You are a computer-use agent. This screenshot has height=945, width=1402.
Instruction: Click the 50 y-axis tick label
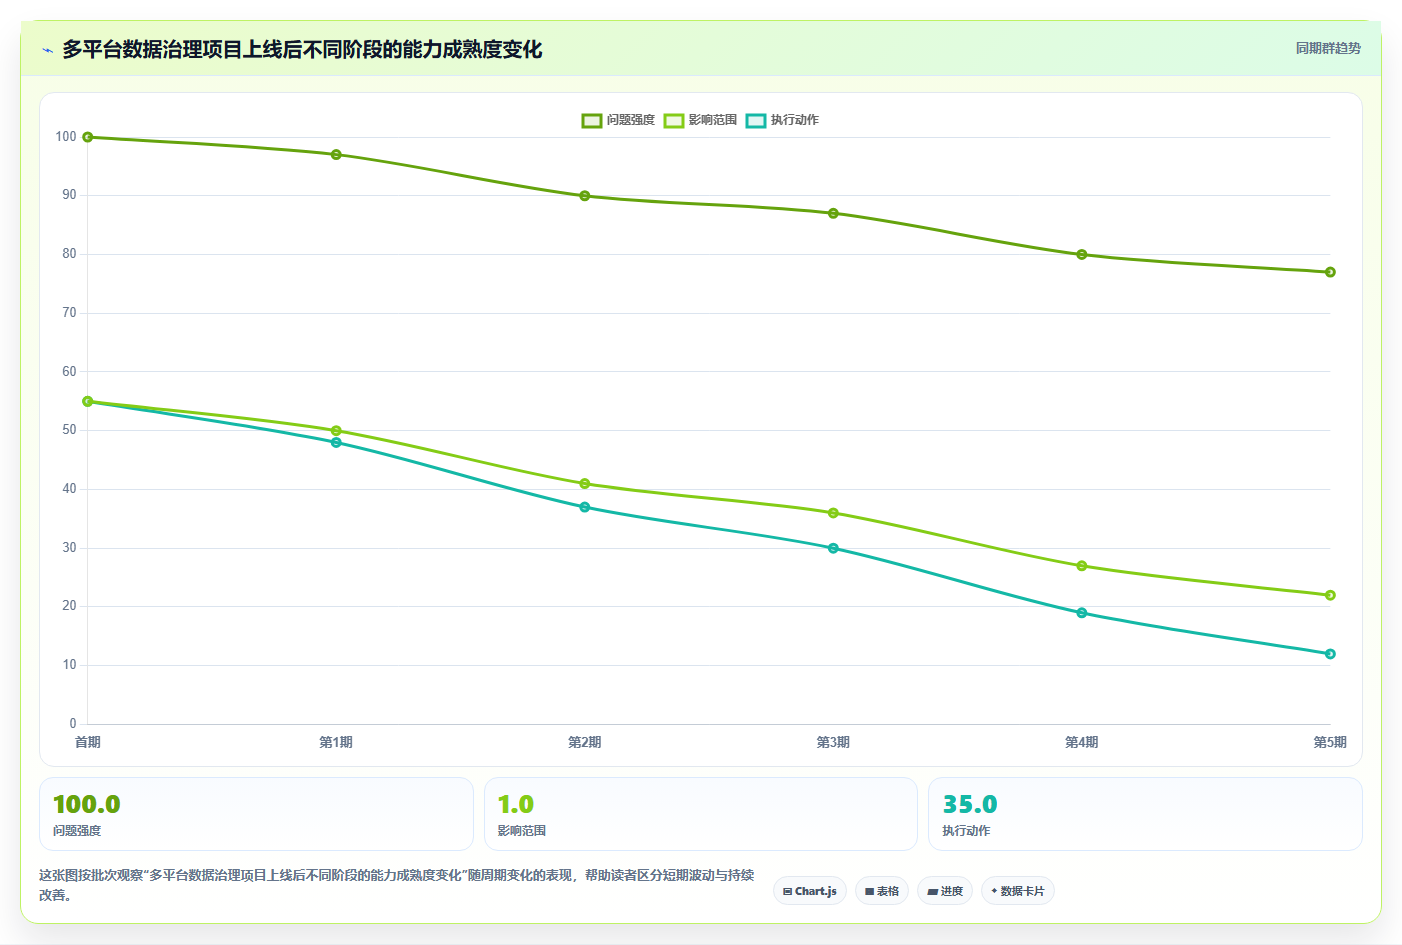(69, 430)
